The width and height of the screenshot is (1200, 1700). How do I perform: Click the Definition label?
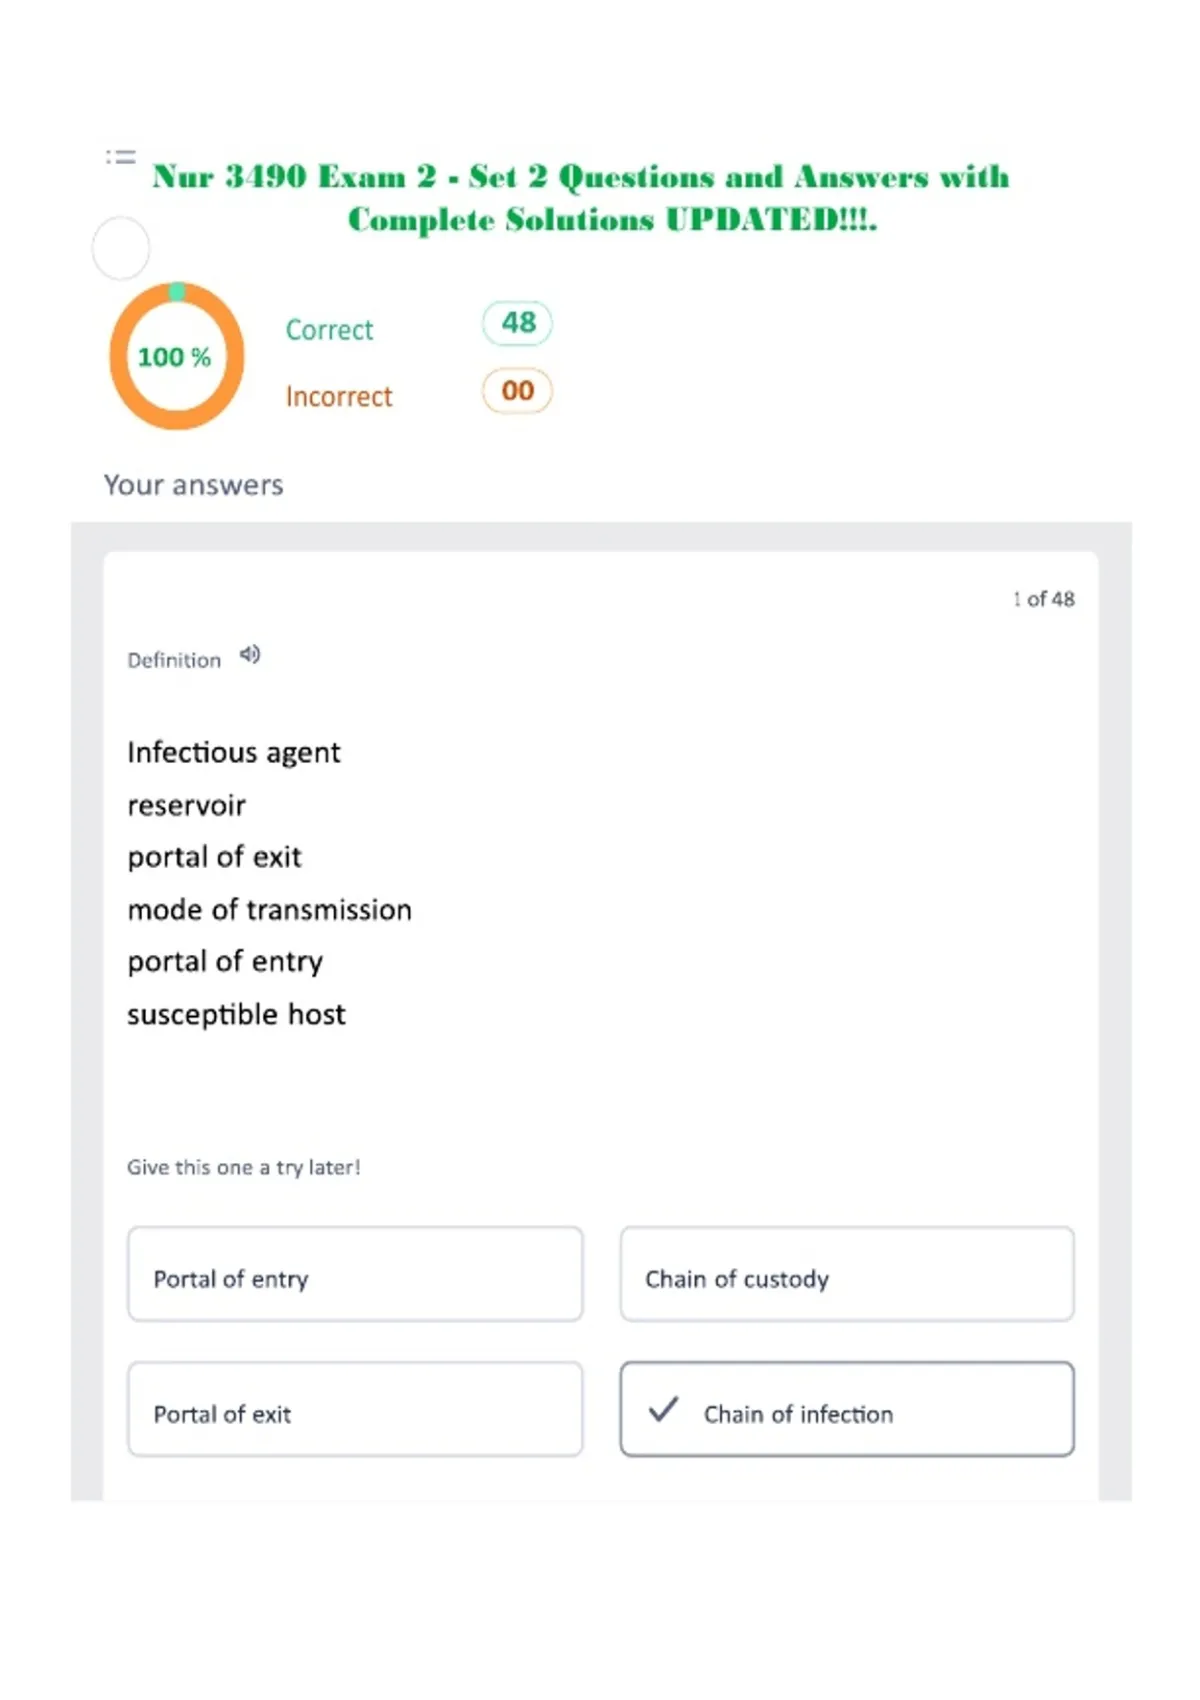[x=174, y=660]
